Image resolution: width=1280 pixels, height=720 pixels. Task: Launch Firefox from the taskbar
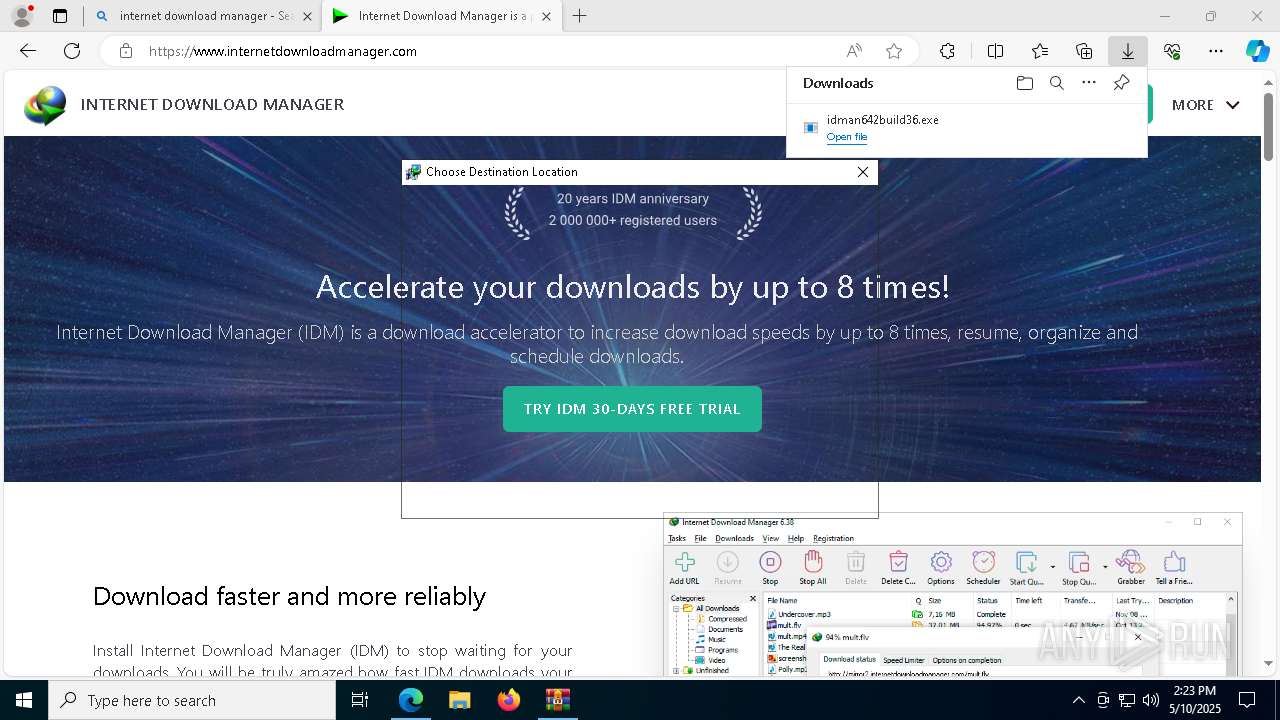(x=508, y=700)
